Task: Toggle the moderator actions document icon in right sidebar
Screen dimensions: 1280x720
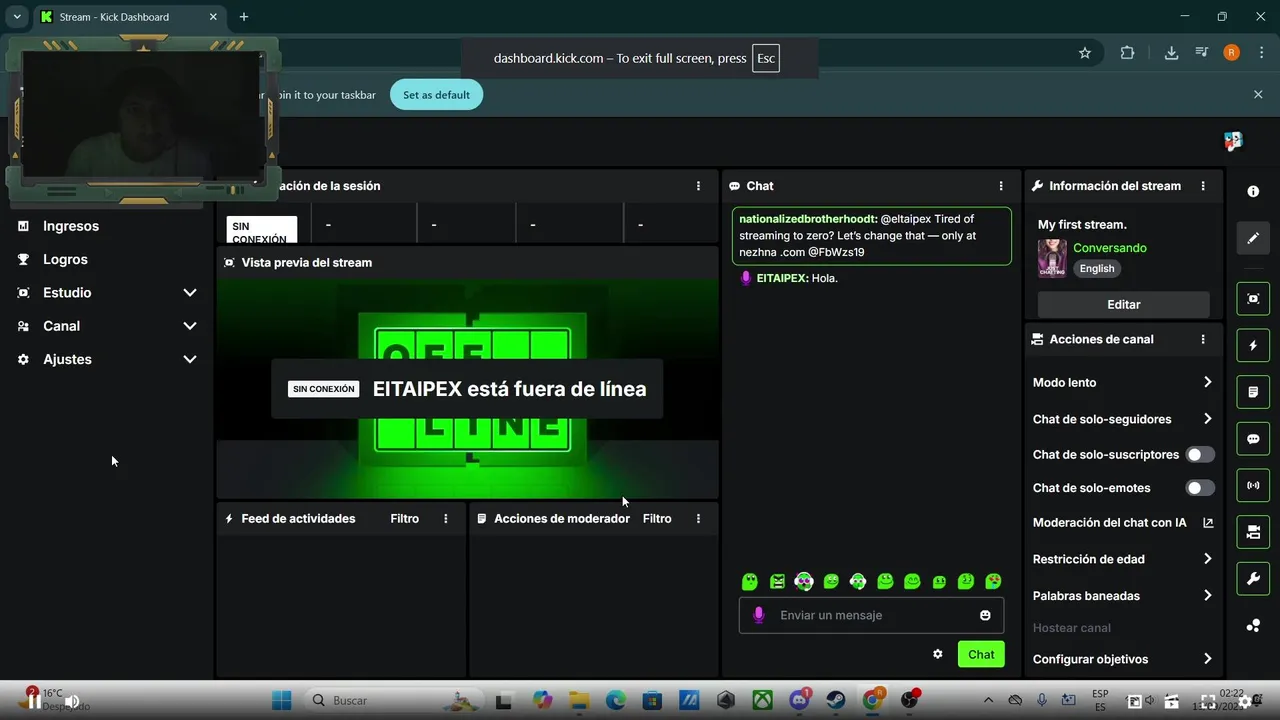Action: [1253, 392]
